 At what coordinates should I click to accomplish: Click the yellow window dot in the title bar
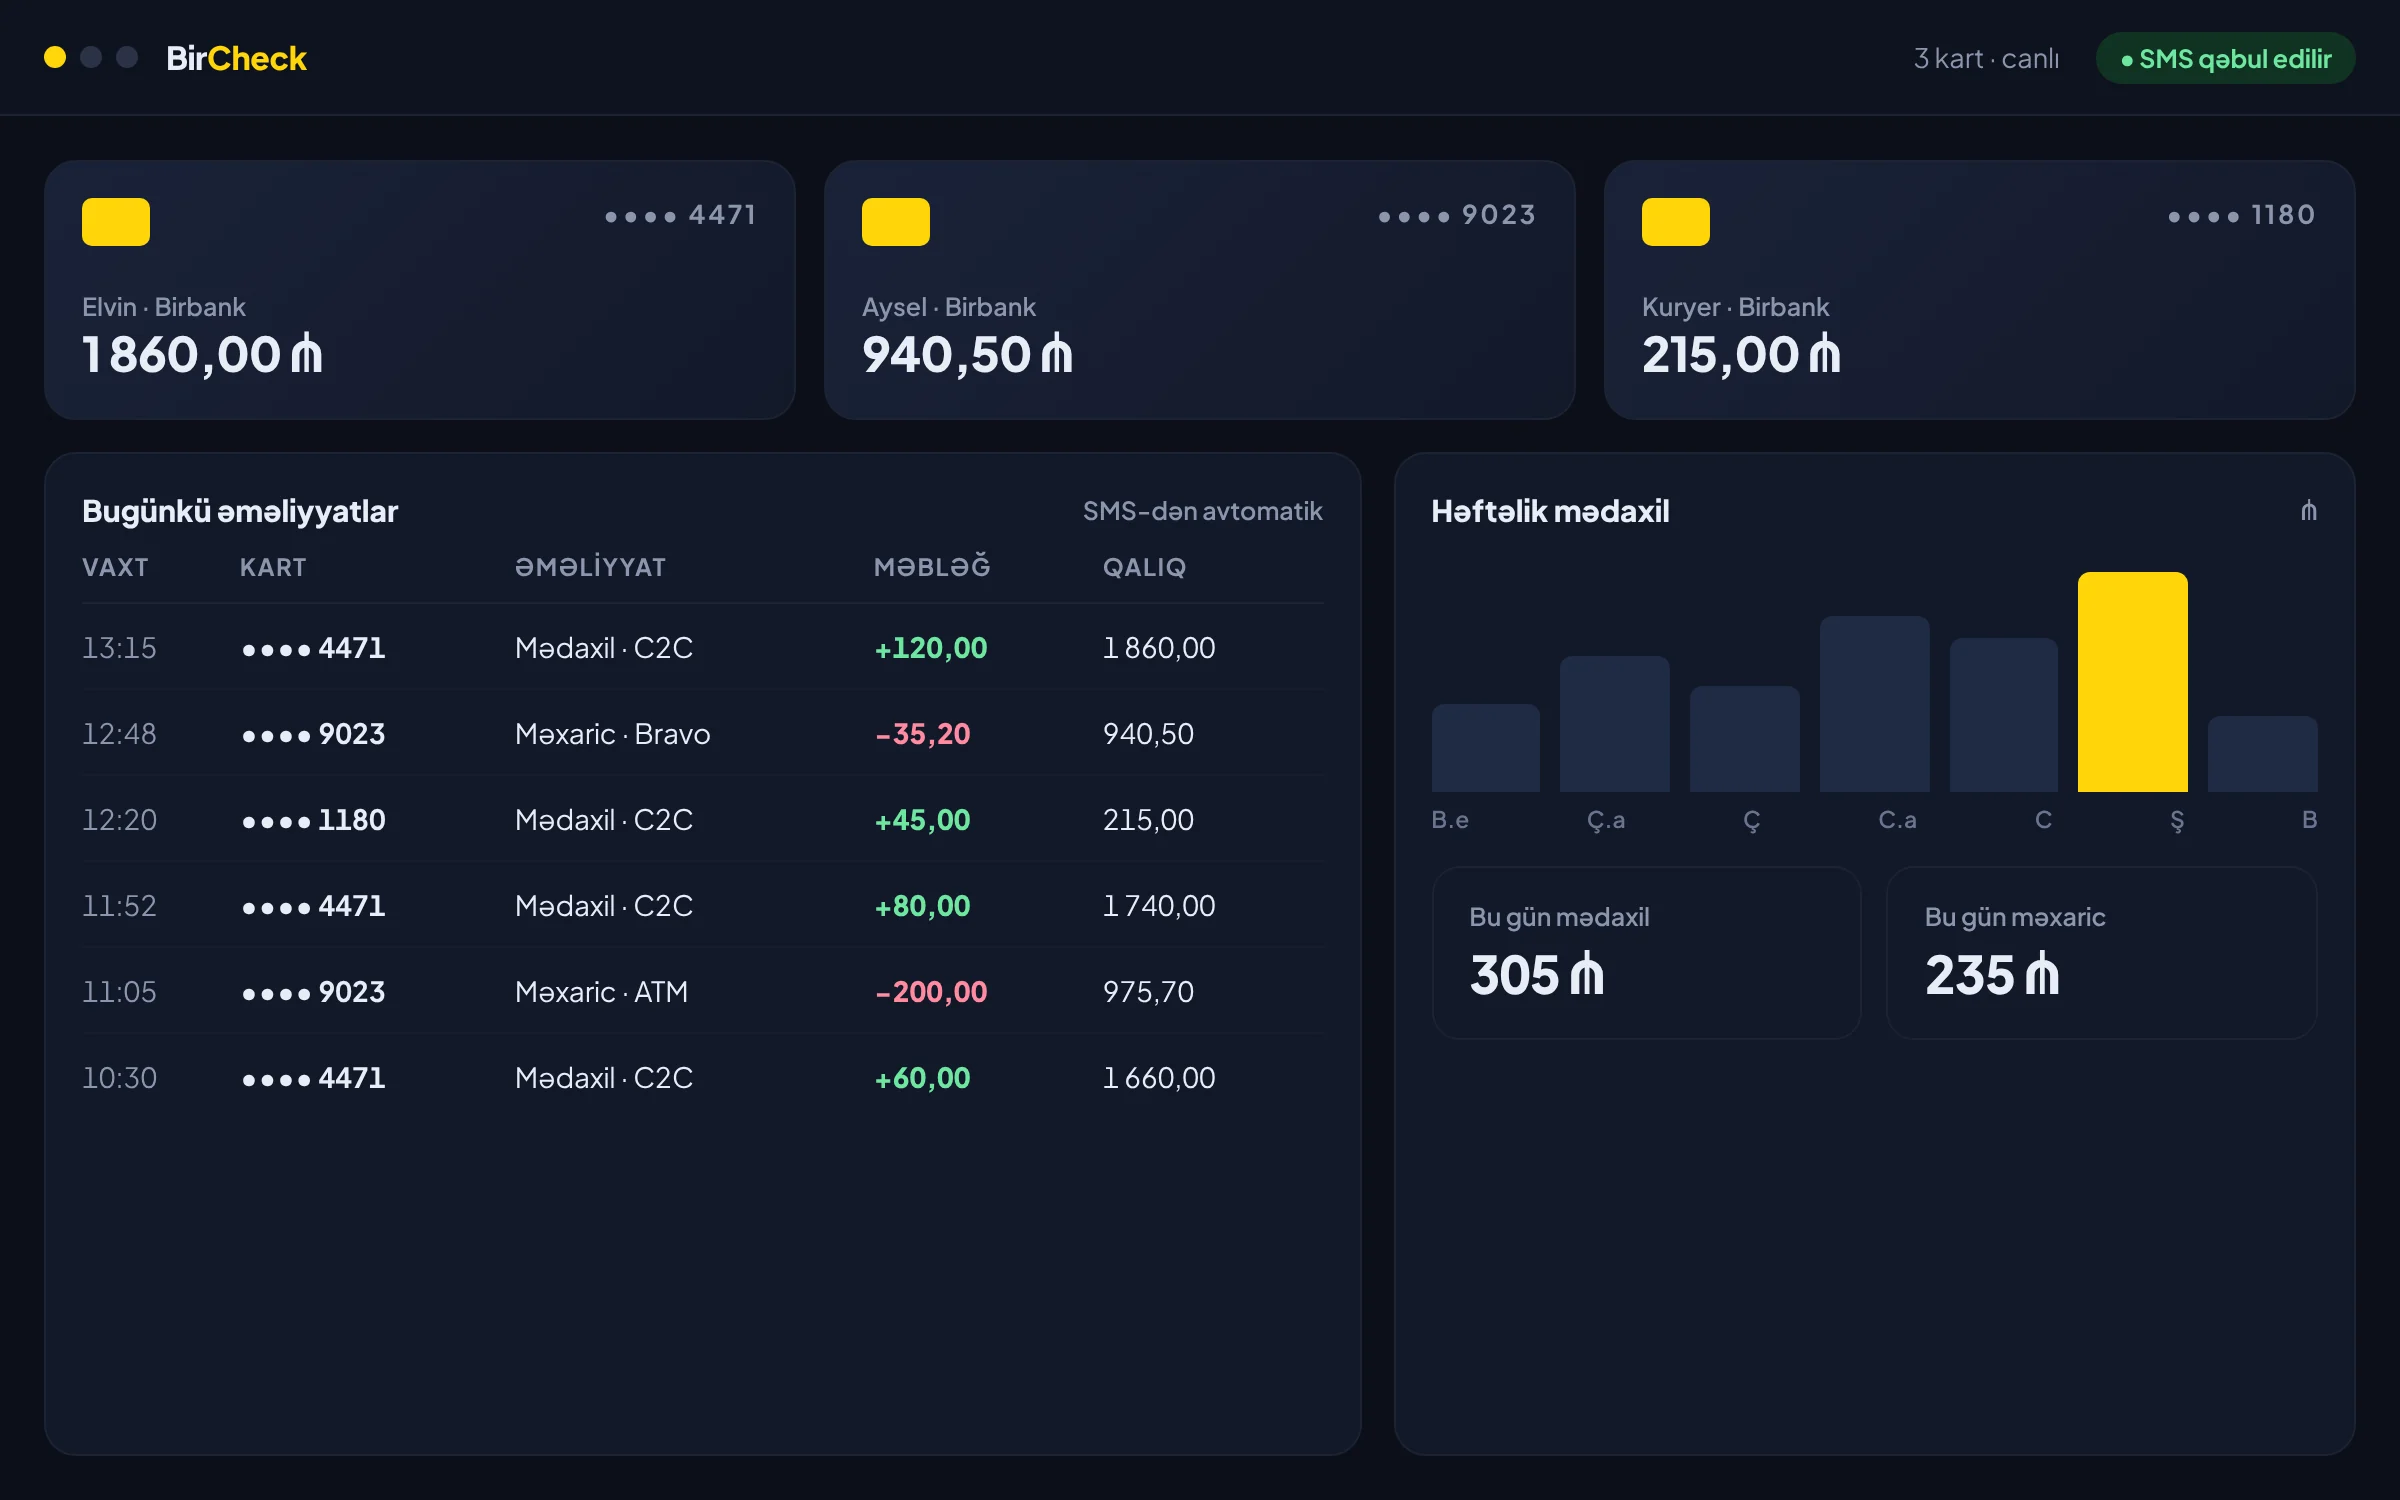pyautogui.click(x=55, y=57)
